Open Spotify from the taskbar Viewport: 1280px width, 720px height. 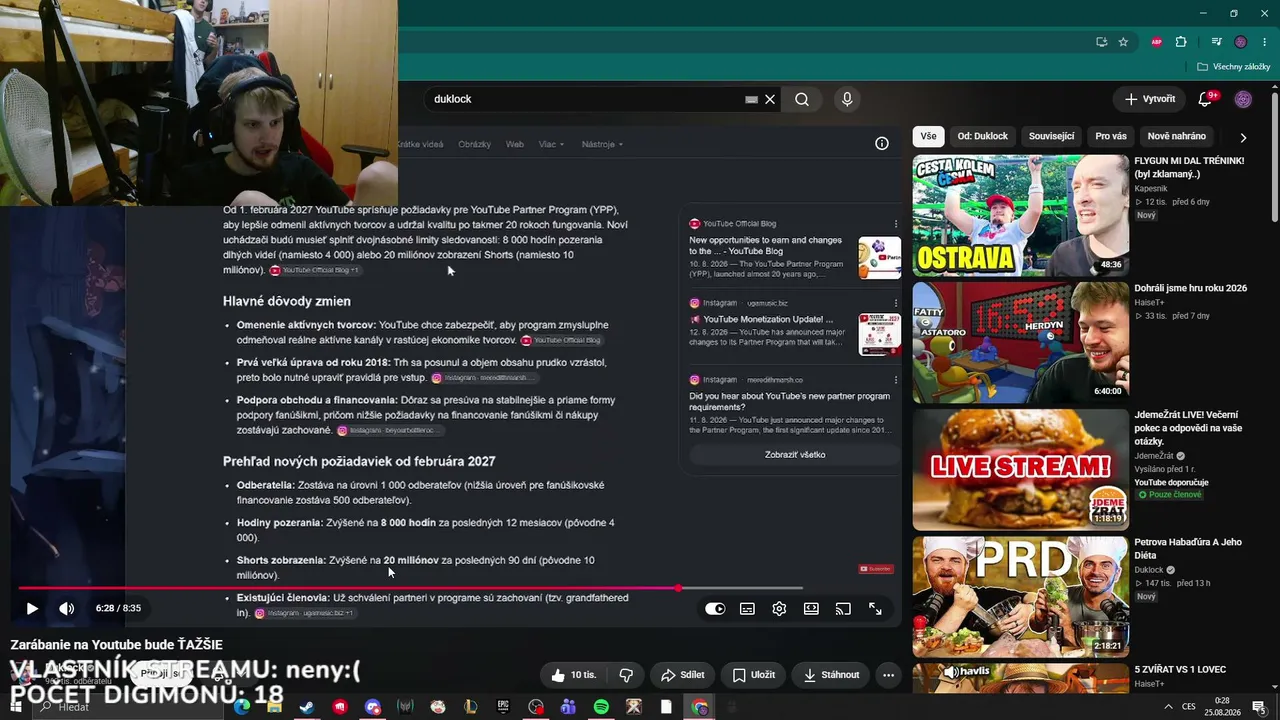[601, 707]
